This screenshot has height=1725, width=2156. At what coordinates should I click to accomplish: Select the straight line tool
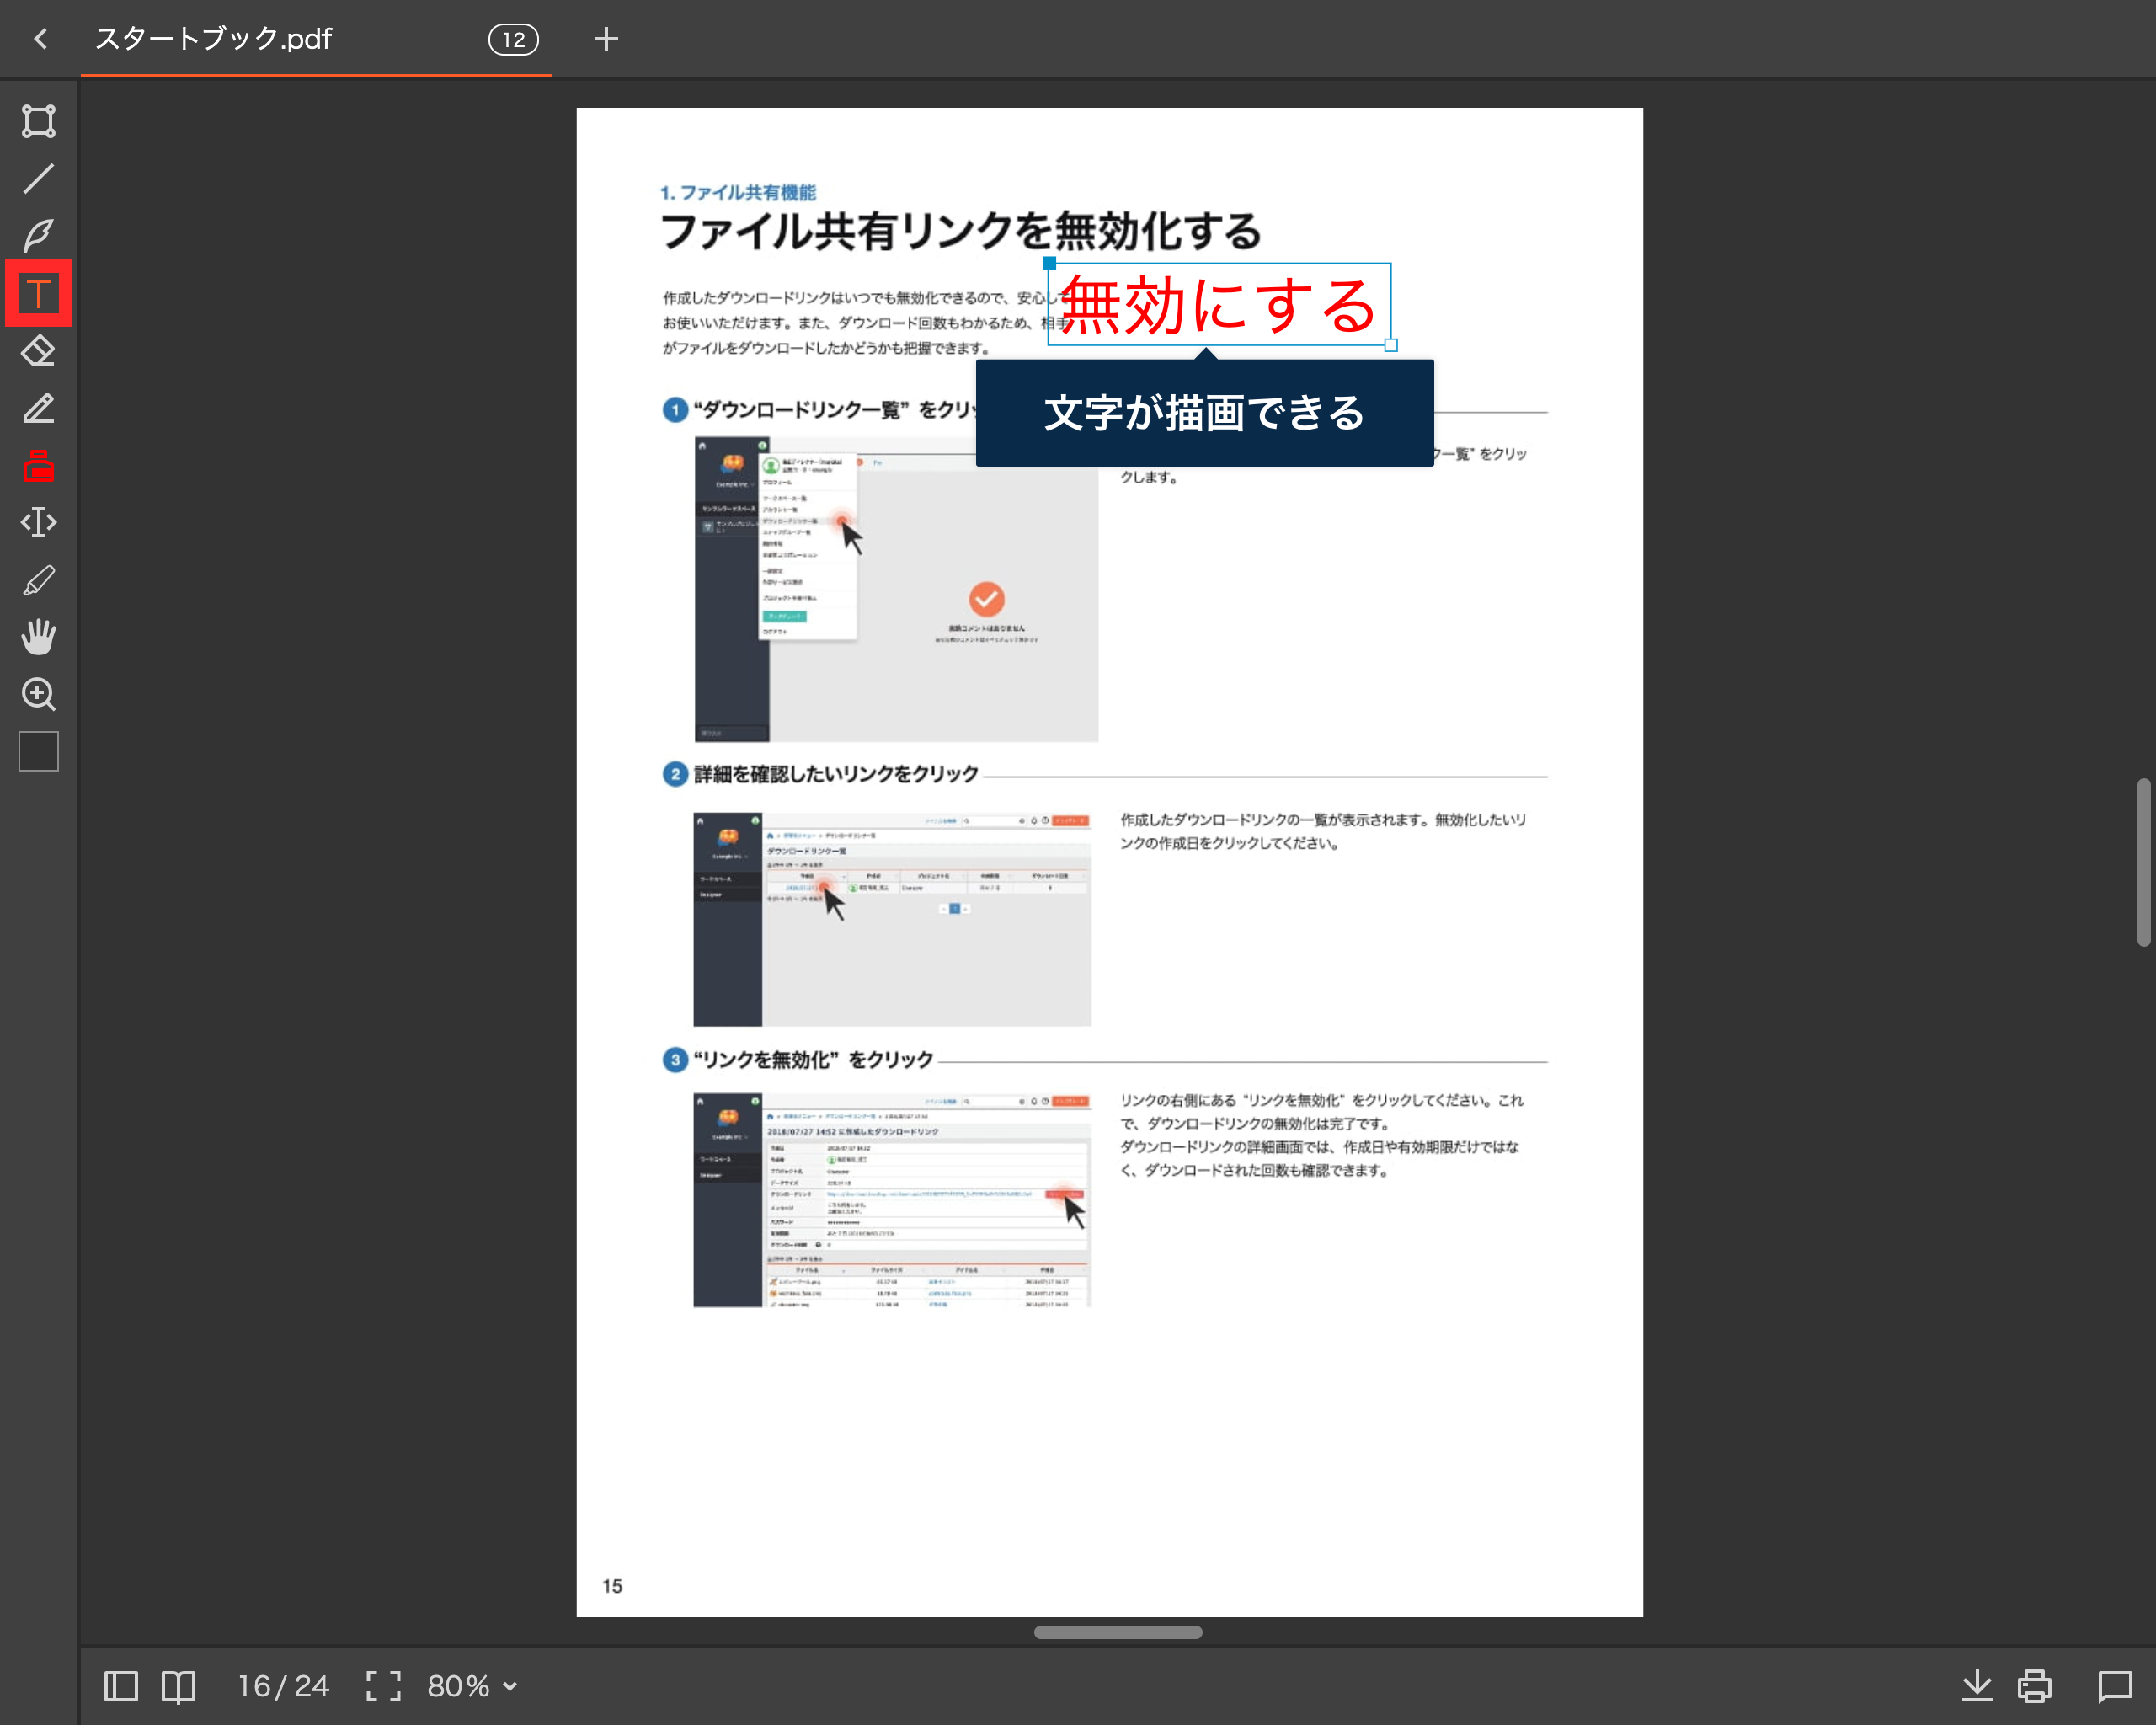coord(38,179)
